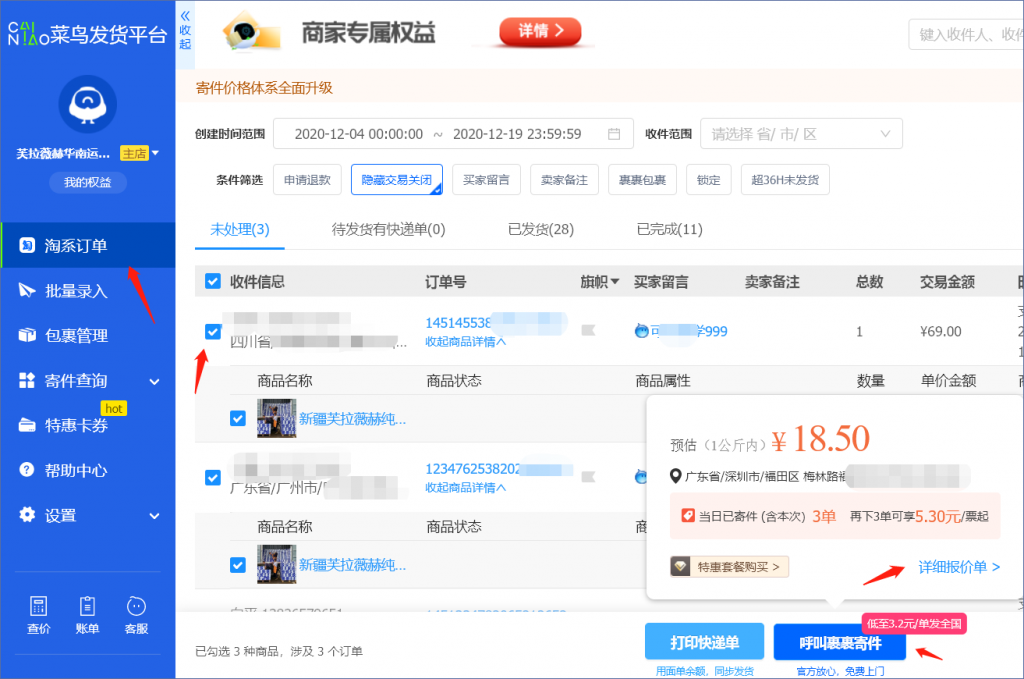Image resolution: width=1024 pixels, height=679 pixels.
Task: Toggle the select-all checkbox next to 收件信息
Action: click(213, 281)
